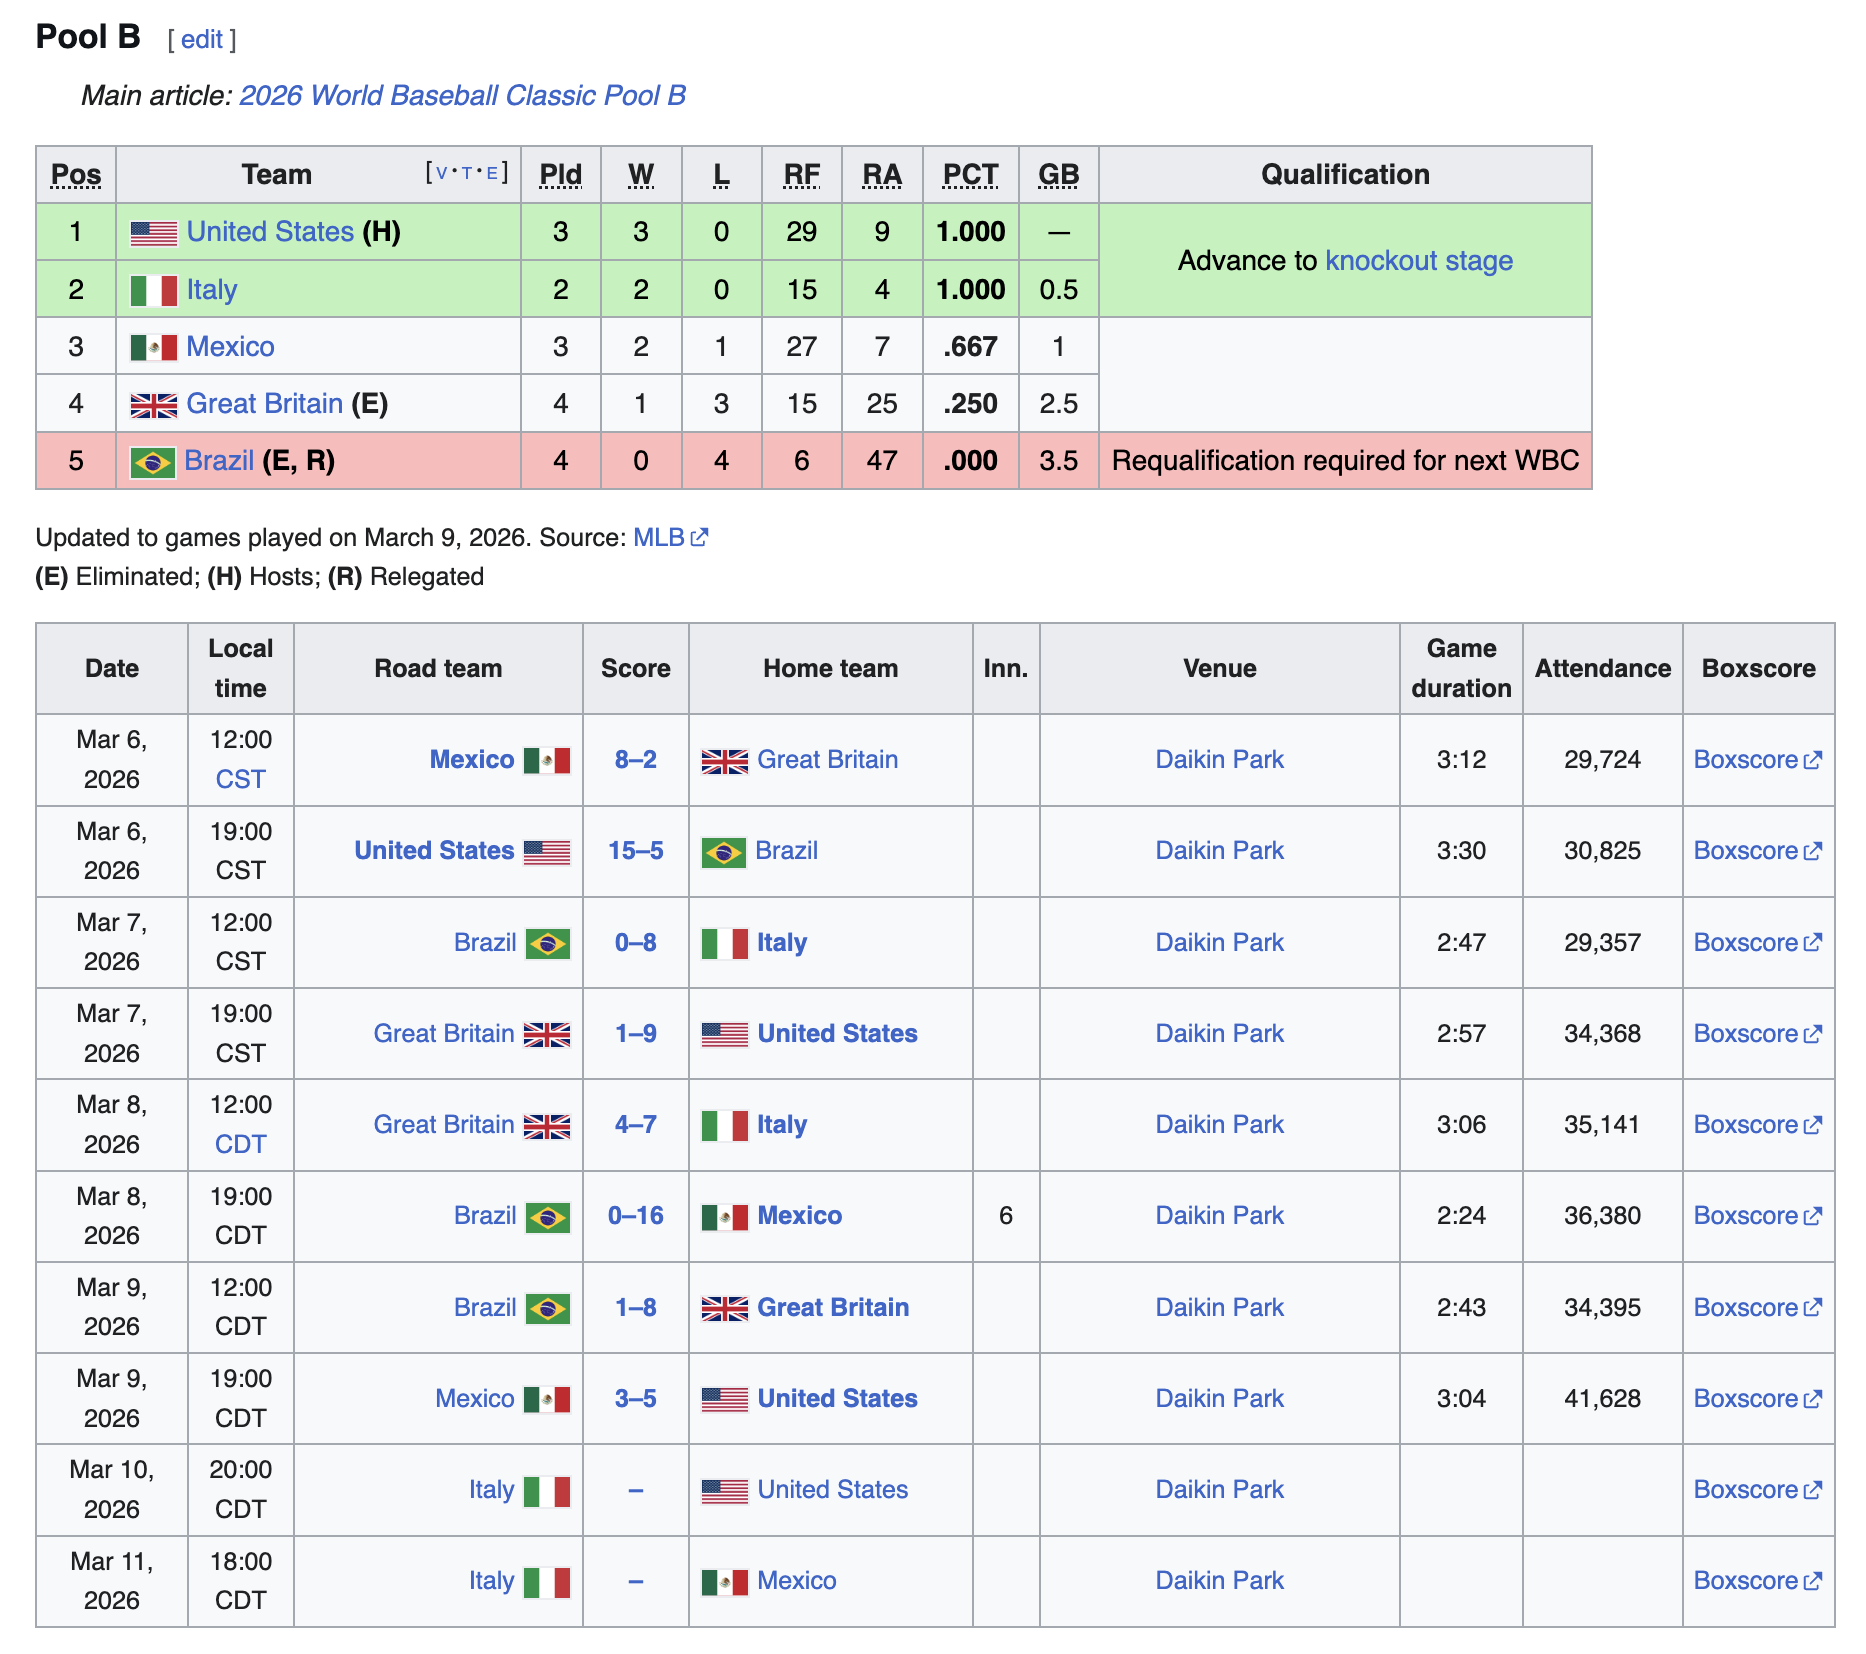Click Daikin Park in the Mar 7 12:00 row
Screen dimensions: 1866x1654
coord(1220,942)
